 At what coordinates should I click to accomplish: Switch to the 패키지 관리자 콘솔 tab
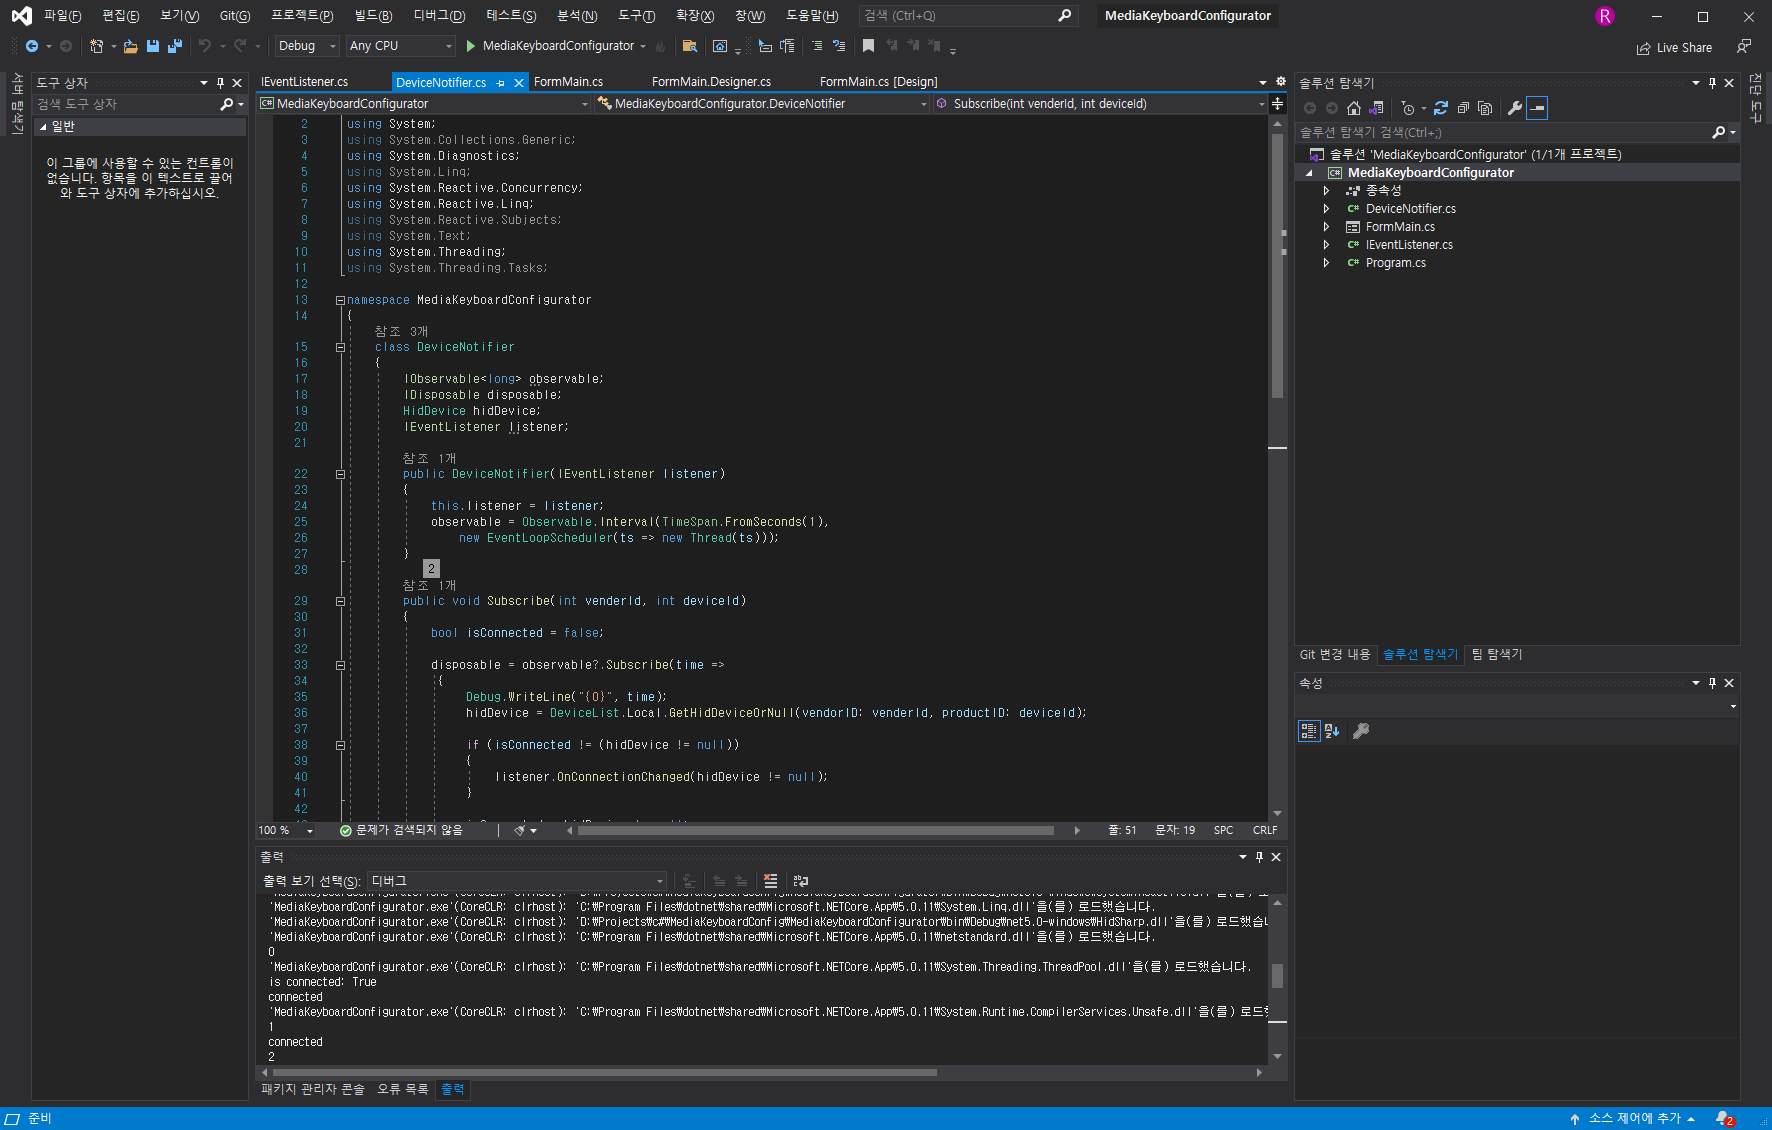pyautogui.click(x=313, y=1089)
